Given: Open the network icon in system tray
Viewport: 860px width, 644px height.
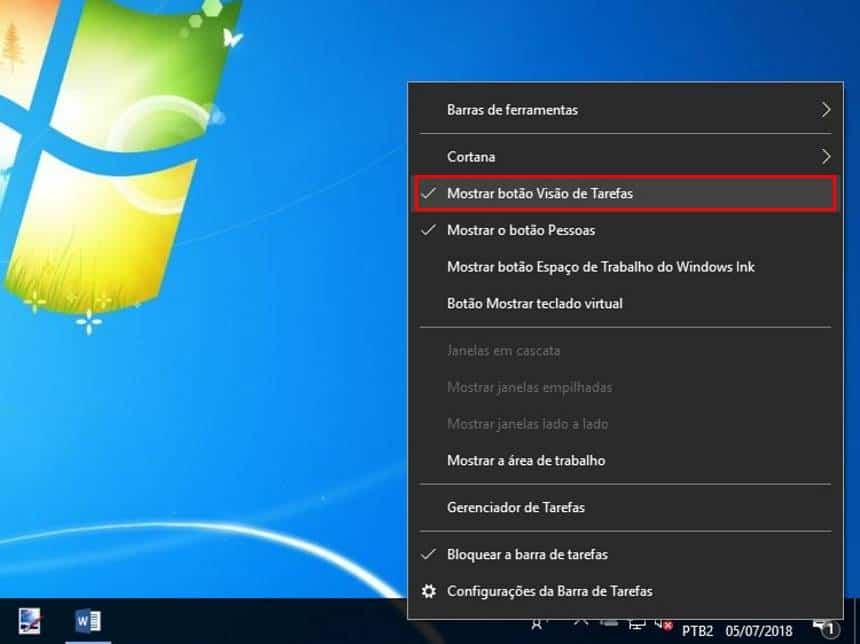Looking at the screenshot, I should click(637, 624).
